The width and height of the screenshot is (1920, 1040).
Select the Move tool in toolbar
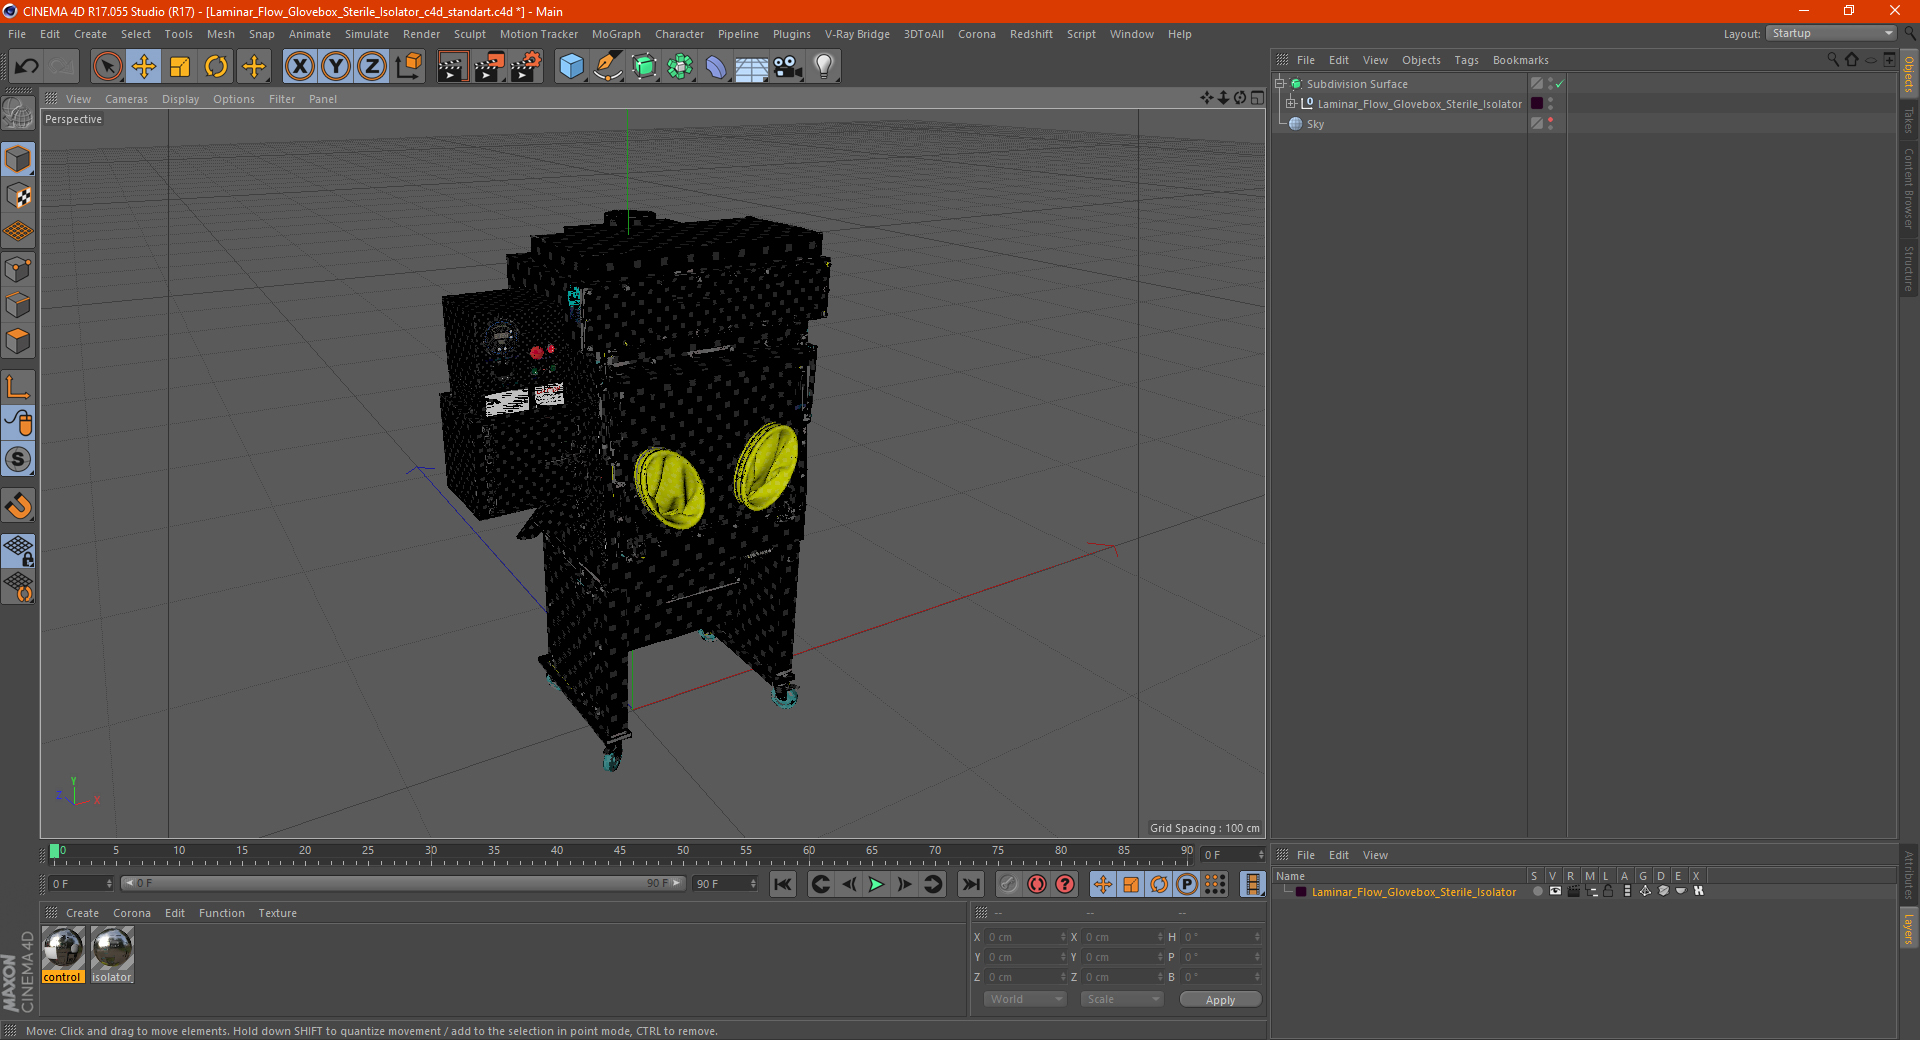(144, 67)
